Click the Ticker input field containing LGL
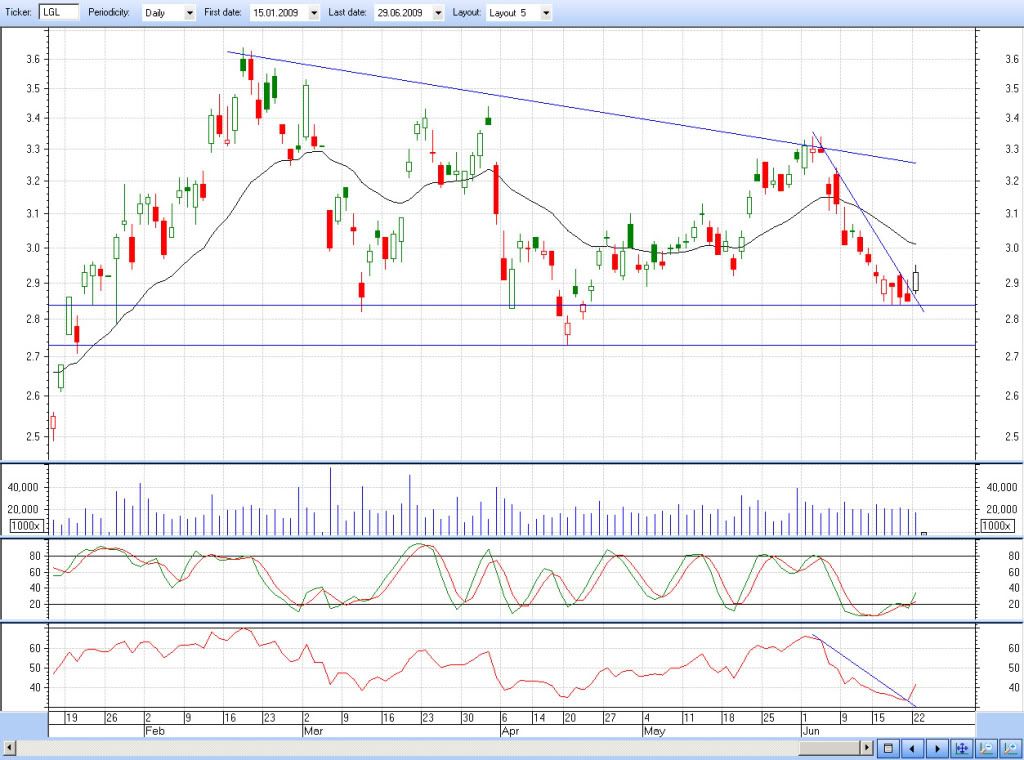The image size is (1024, 760). click(x=59, y=12)
